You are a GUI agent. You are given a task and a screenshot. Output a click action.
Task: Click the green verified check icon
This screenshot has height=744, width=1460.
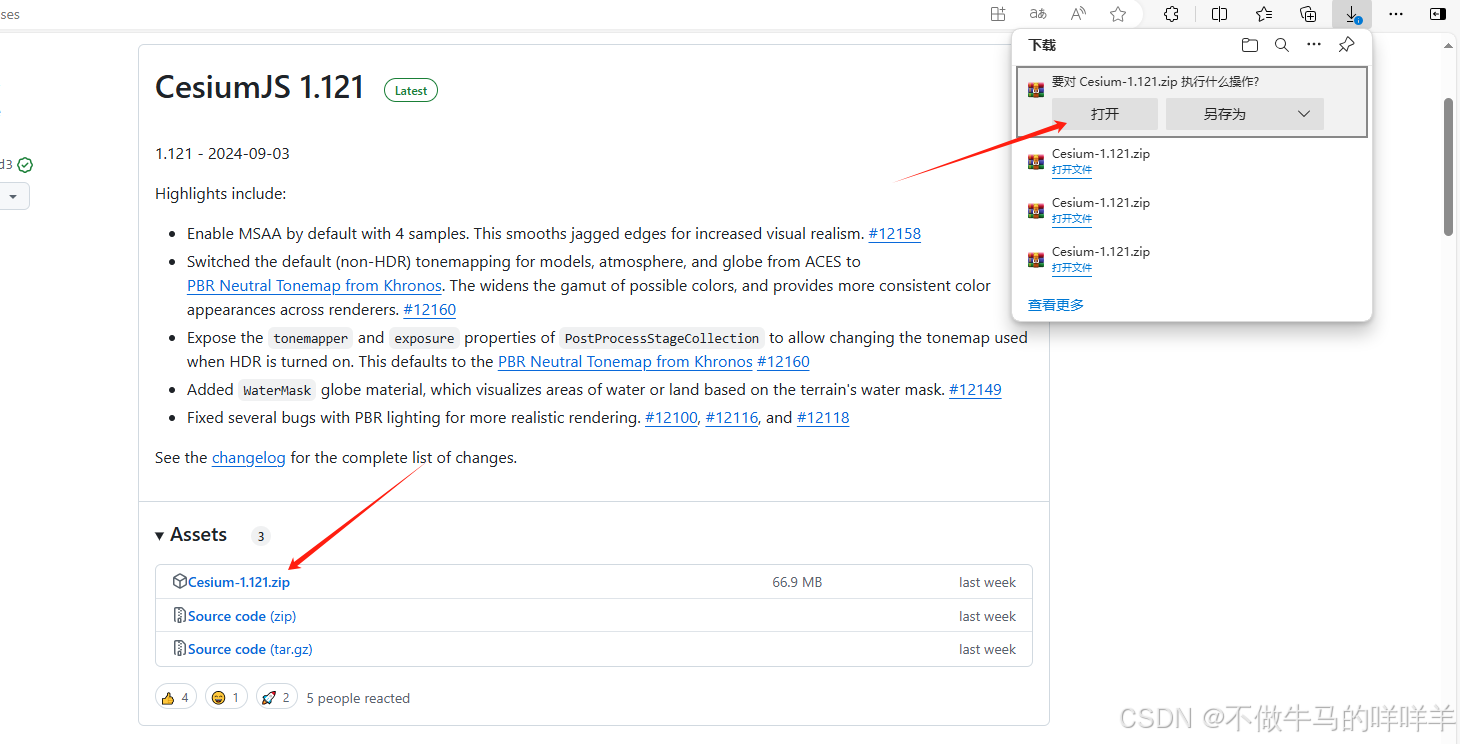25,165
